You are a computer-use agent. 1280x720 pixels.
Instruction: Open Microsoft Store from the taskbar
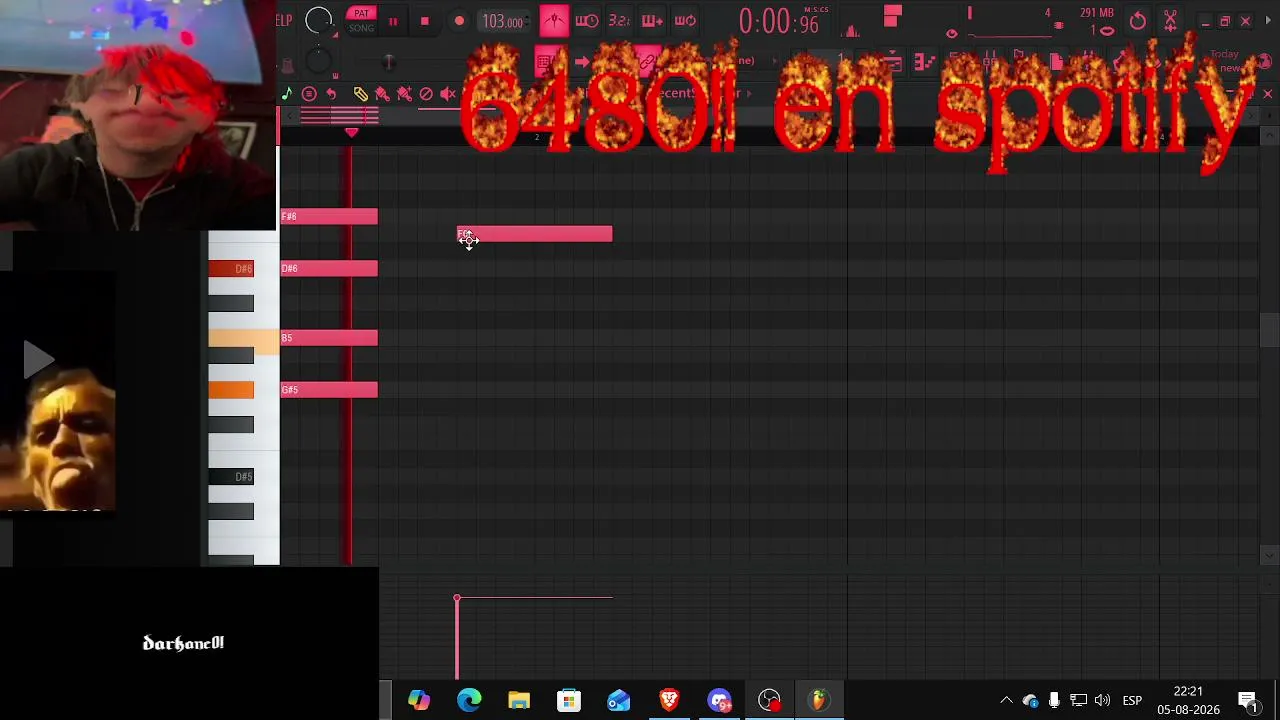pyautogui.click(x=569, y=700)
